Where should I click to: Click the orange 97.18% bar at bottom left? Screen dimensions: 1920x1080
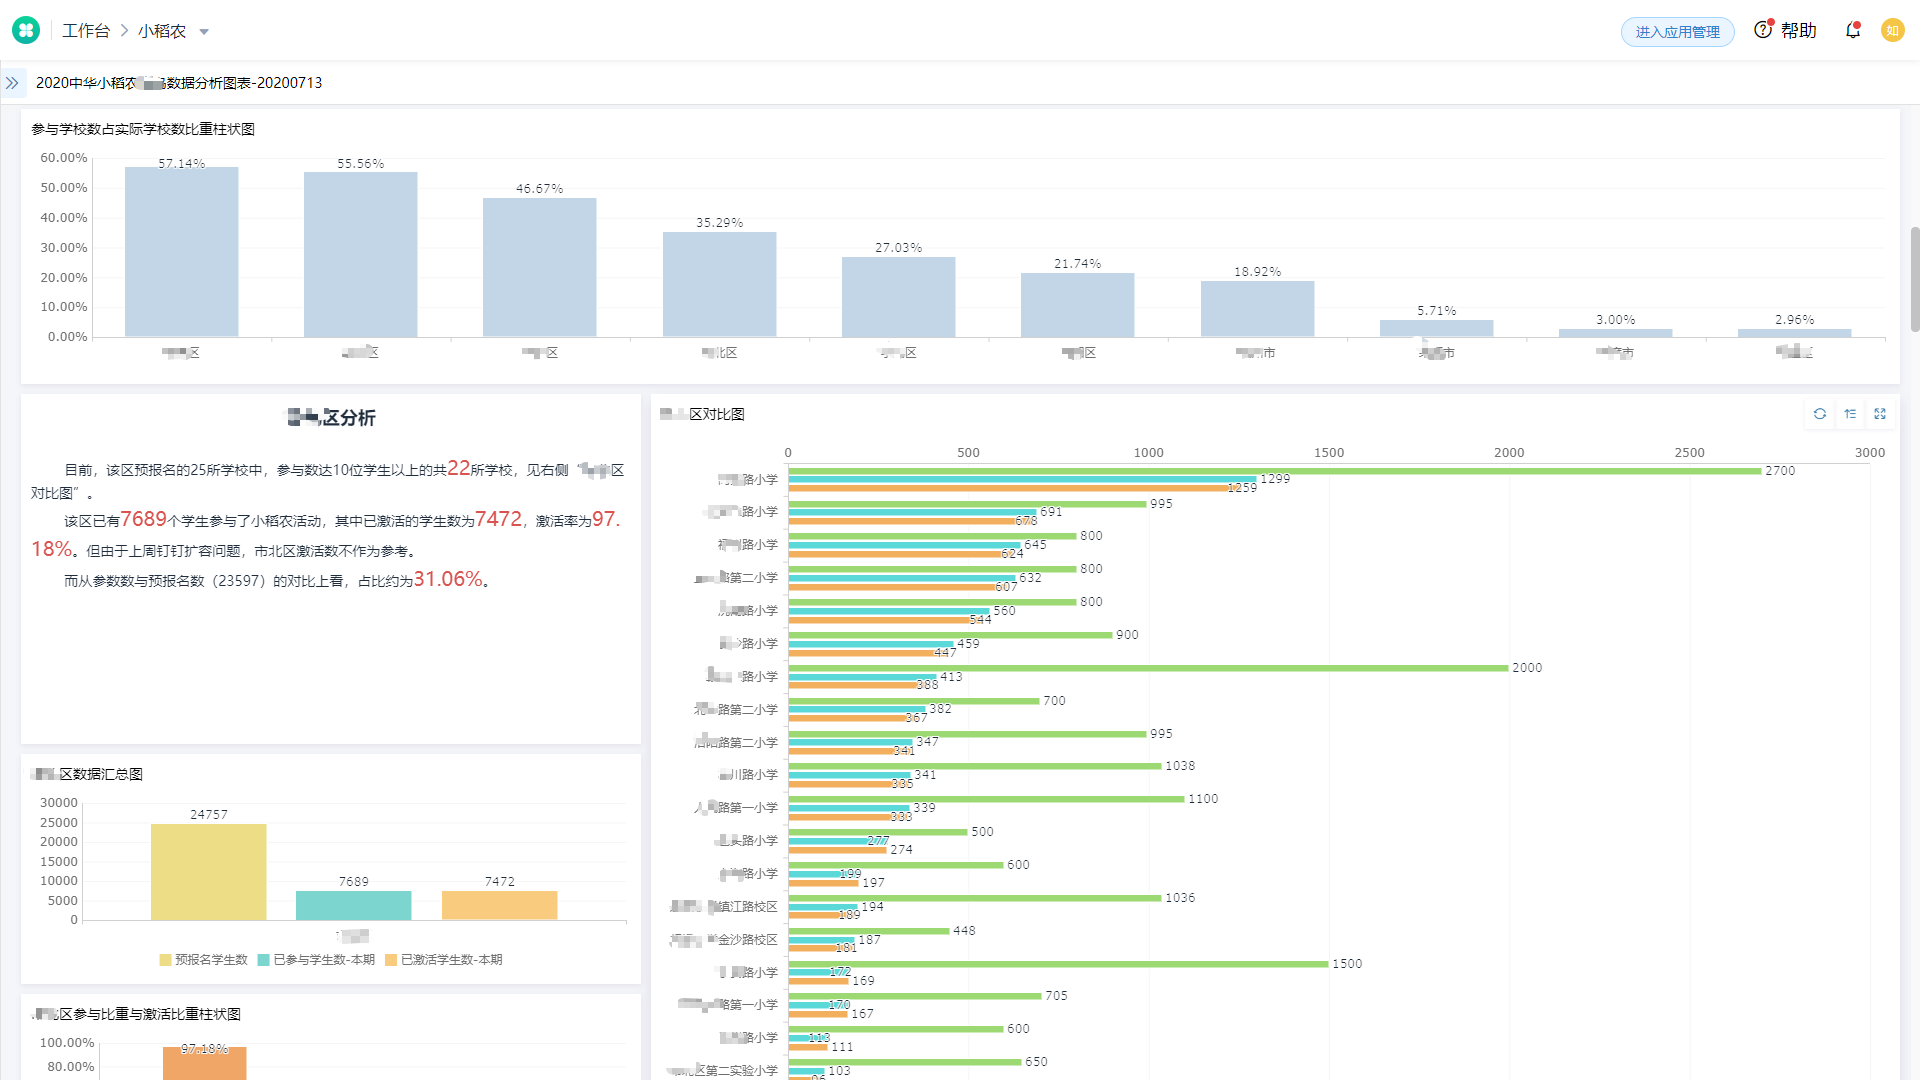coord(204,1063)
